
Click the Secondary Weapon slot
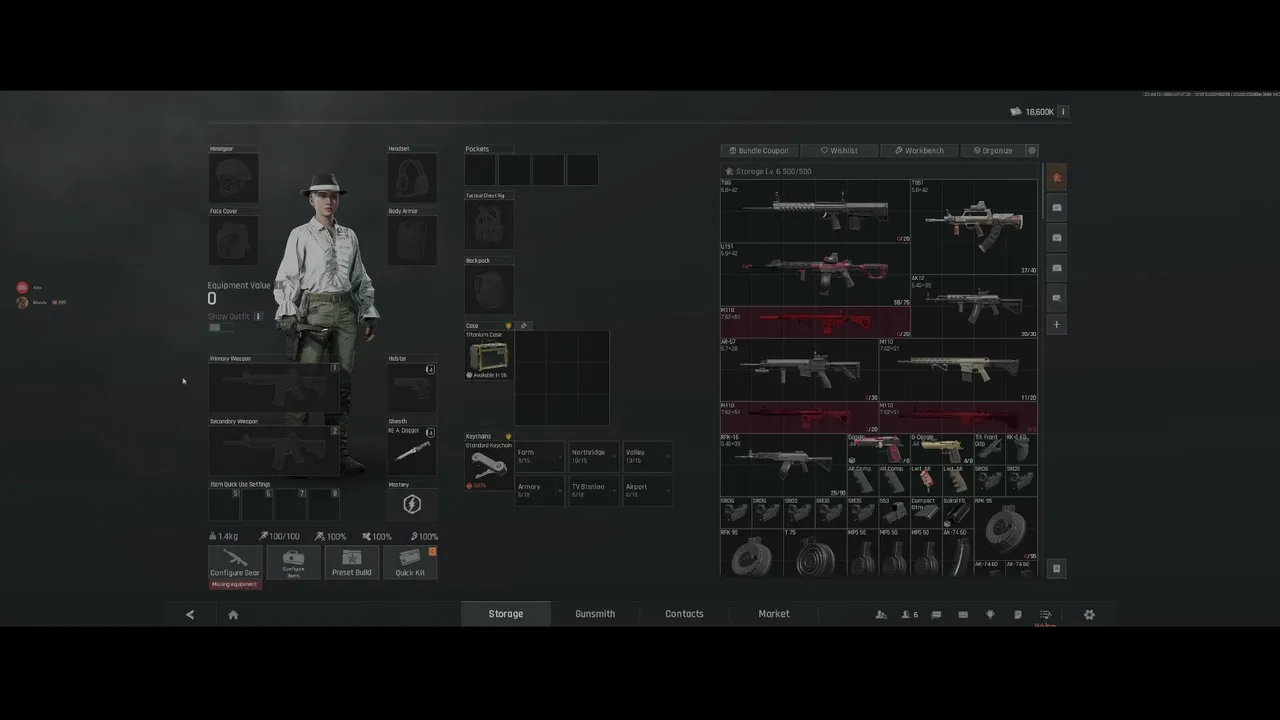click(274, 451)
